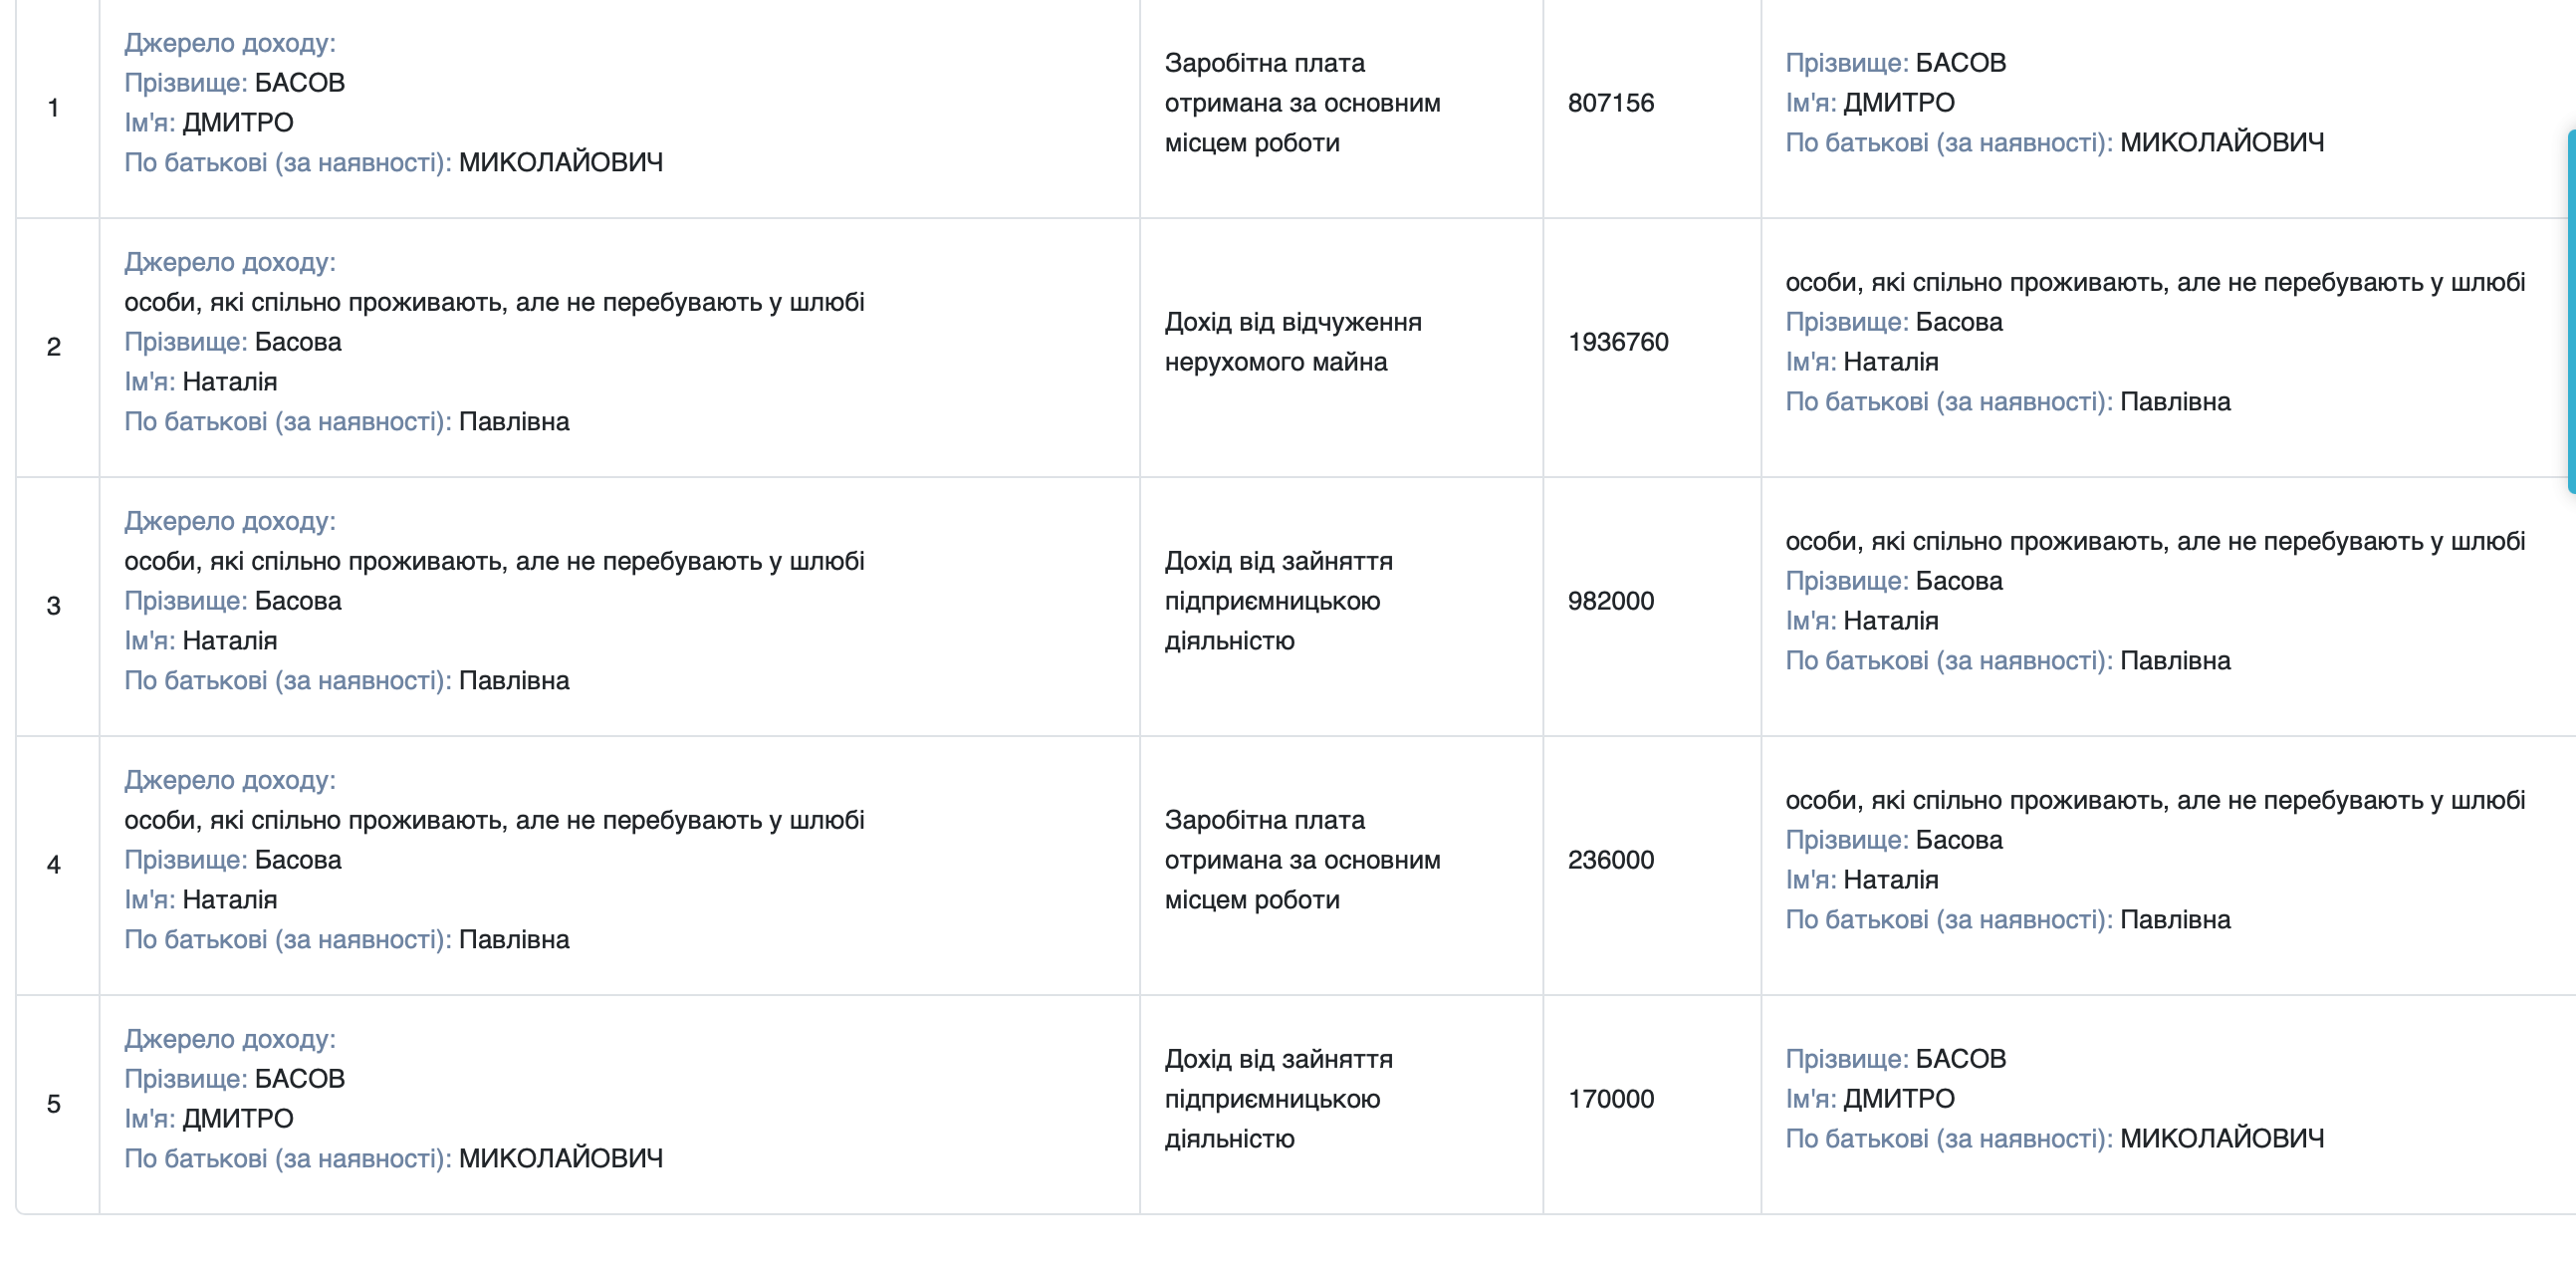2576x1270 pixels.
Task: Click row number 1 in the table
Action: click(x=53, y=108)
